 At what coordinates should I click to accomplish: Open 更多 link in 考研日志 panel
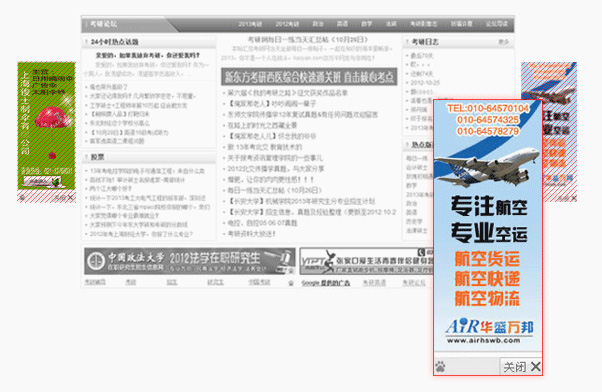[503, 41]
